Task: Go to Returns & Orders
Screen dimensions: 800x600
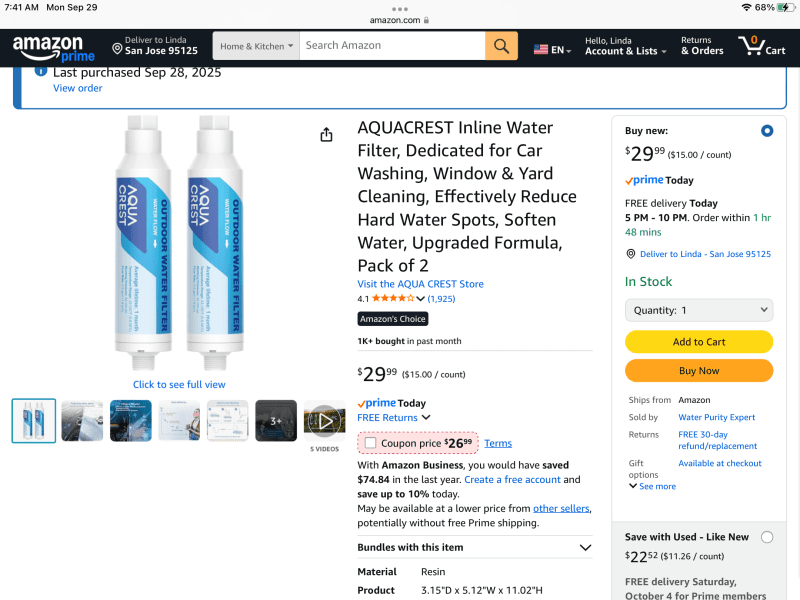Action: tap(702, 46)
